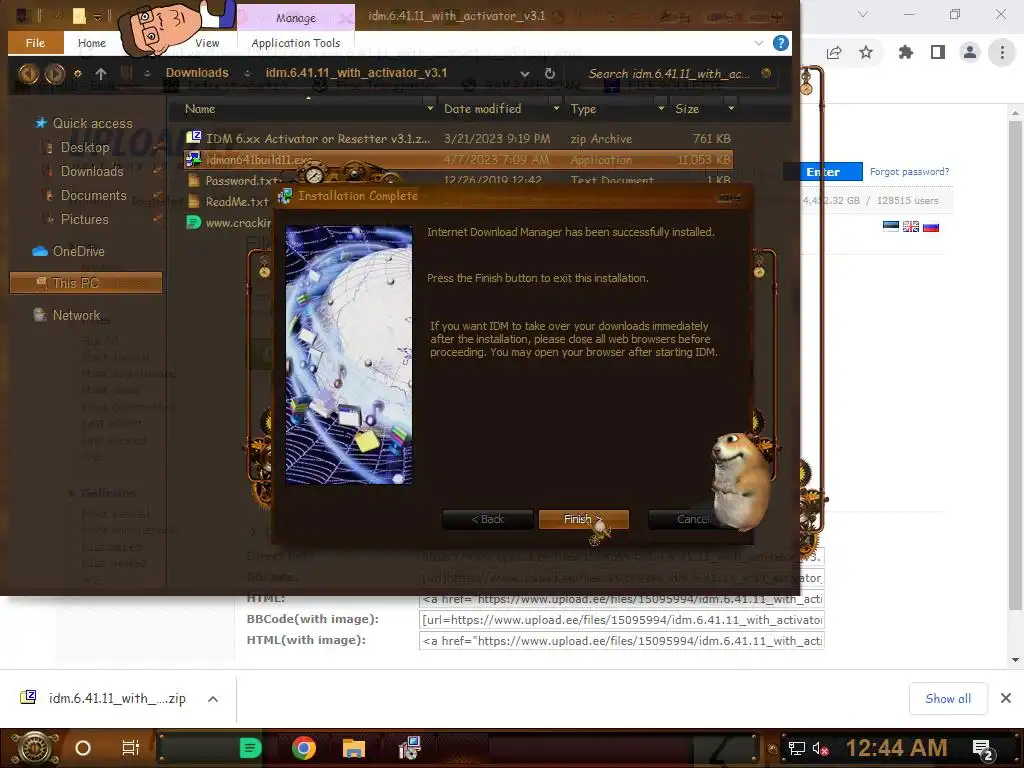Open the Chrome extensions puzzle icon
The width and height of the screenshot is (1024, 768).
905,52
